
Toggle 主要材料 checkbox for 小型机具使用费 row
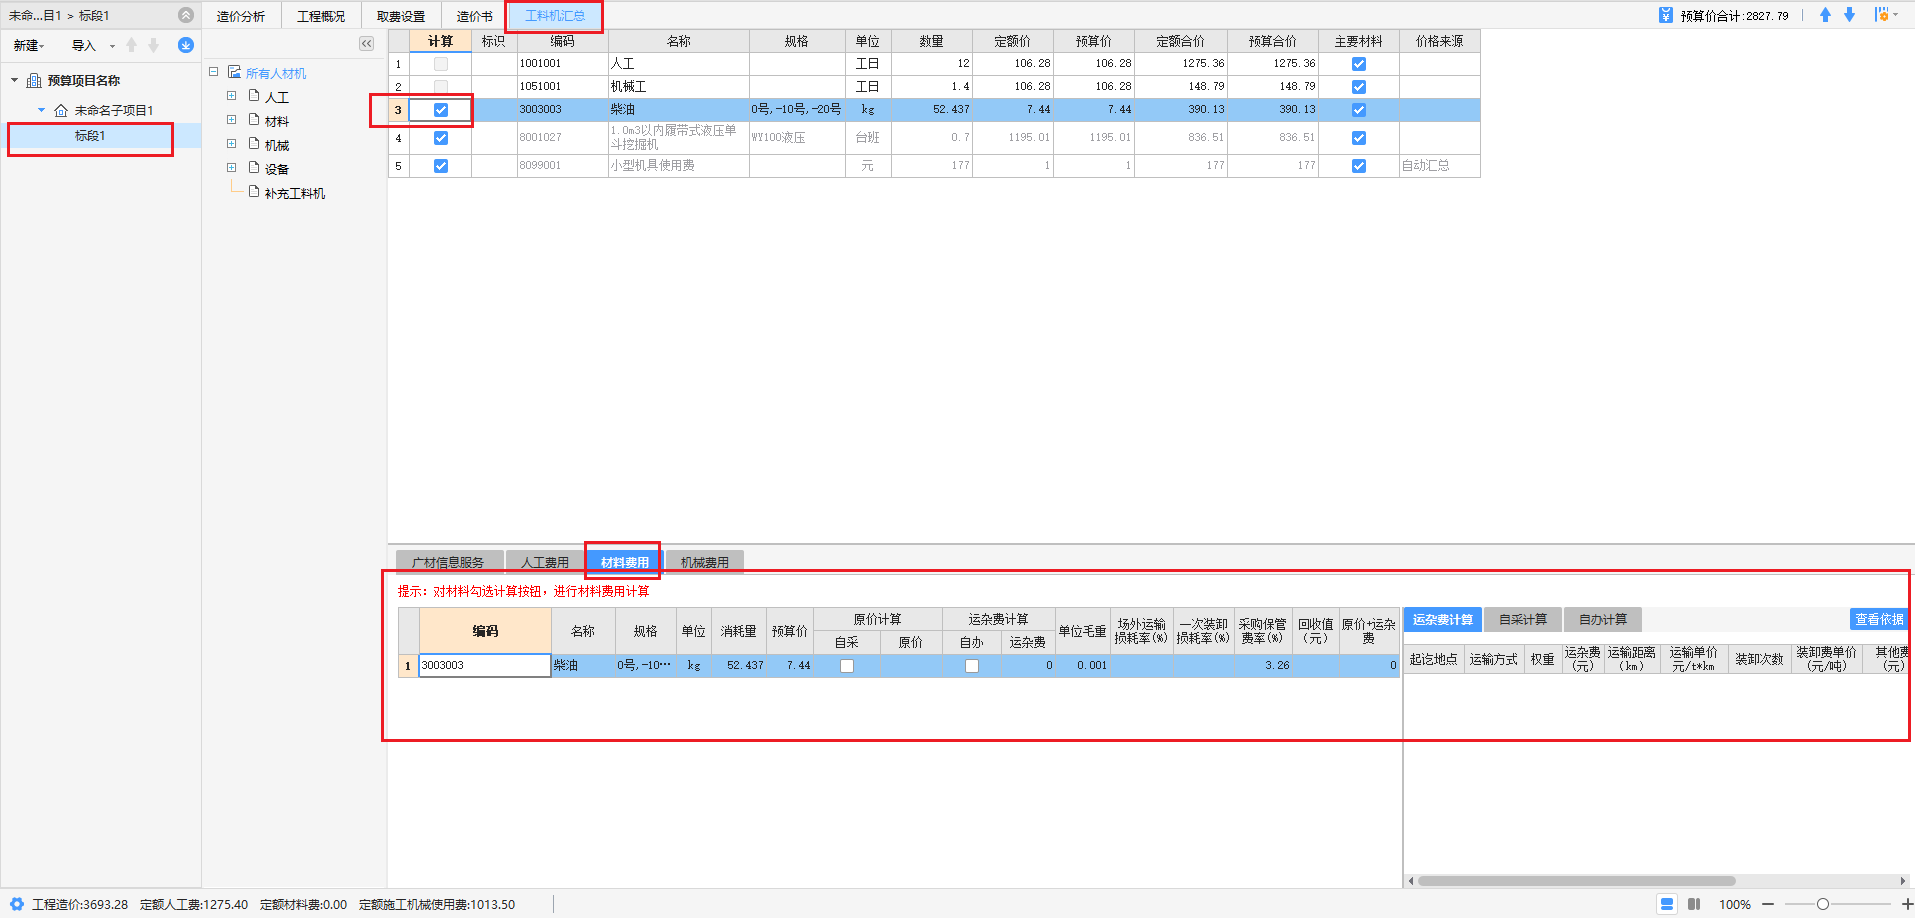(x=1359, y=166)
